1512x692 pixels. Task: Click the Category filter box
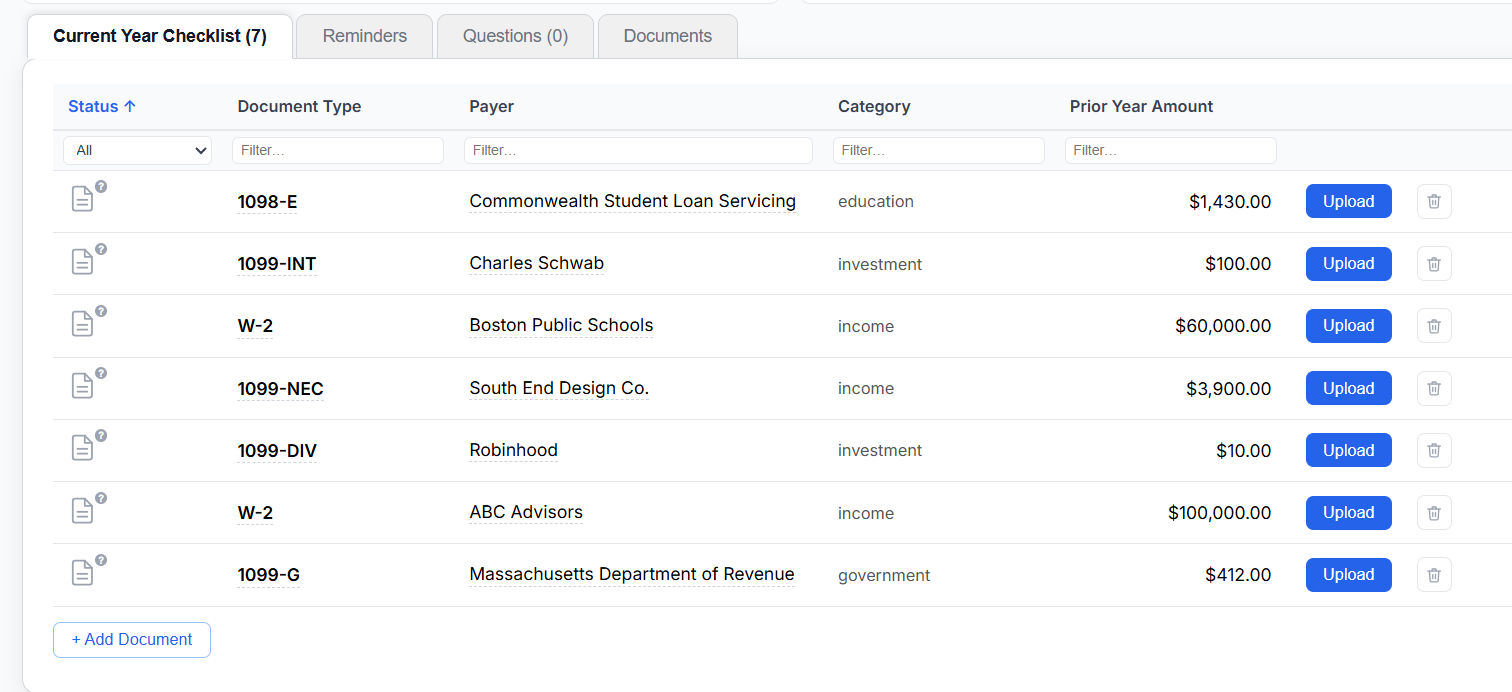point(939,150)
